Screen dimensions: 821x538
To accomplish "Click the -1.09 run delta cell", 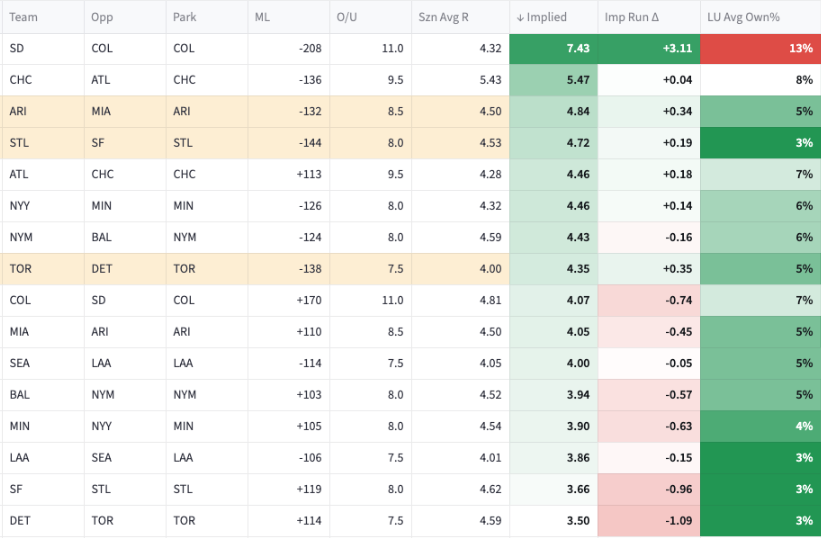I will 649,521.
